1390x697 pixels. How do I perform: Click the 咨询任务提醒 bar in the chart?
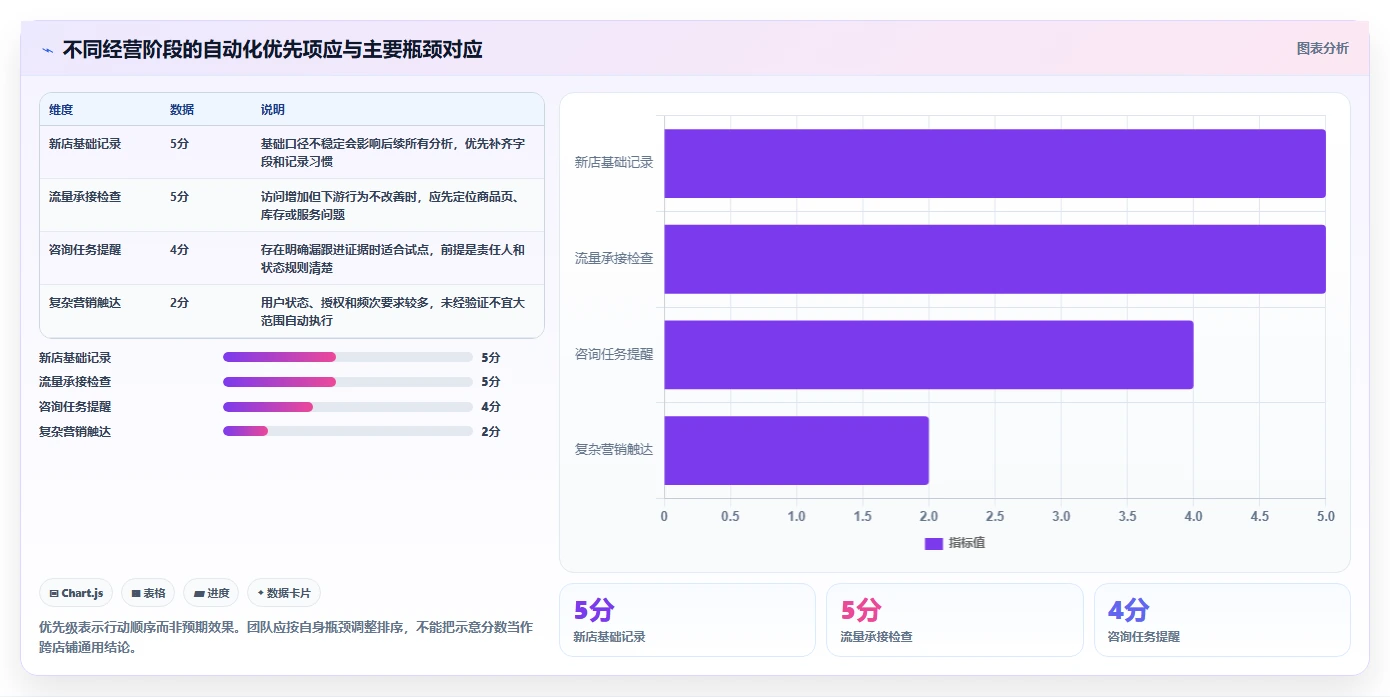click(x=929, y=354)
